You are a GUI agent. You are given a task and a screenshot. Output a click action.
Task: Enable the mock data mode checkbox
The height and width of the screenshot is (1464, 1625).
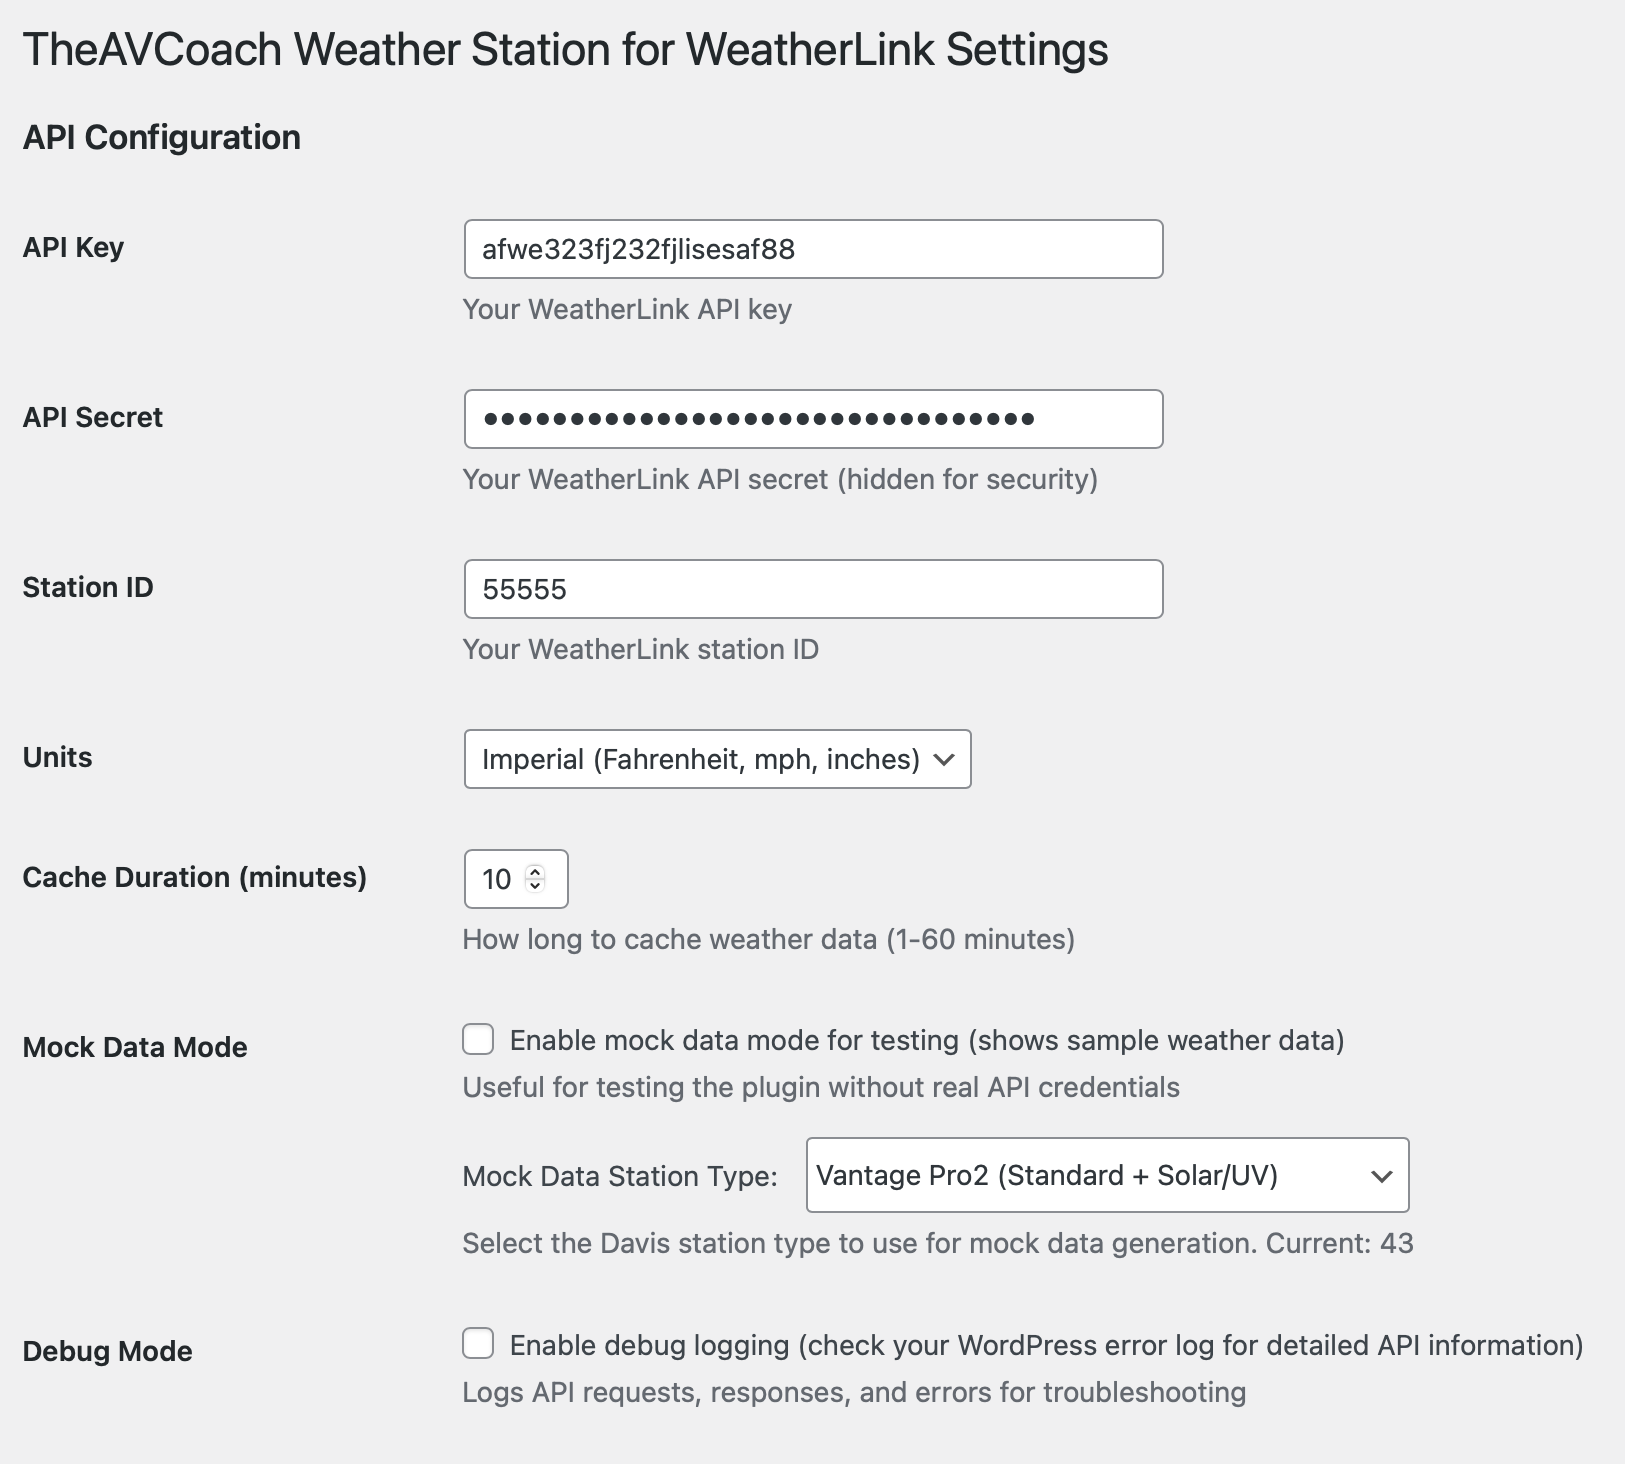coord(478,1040)
